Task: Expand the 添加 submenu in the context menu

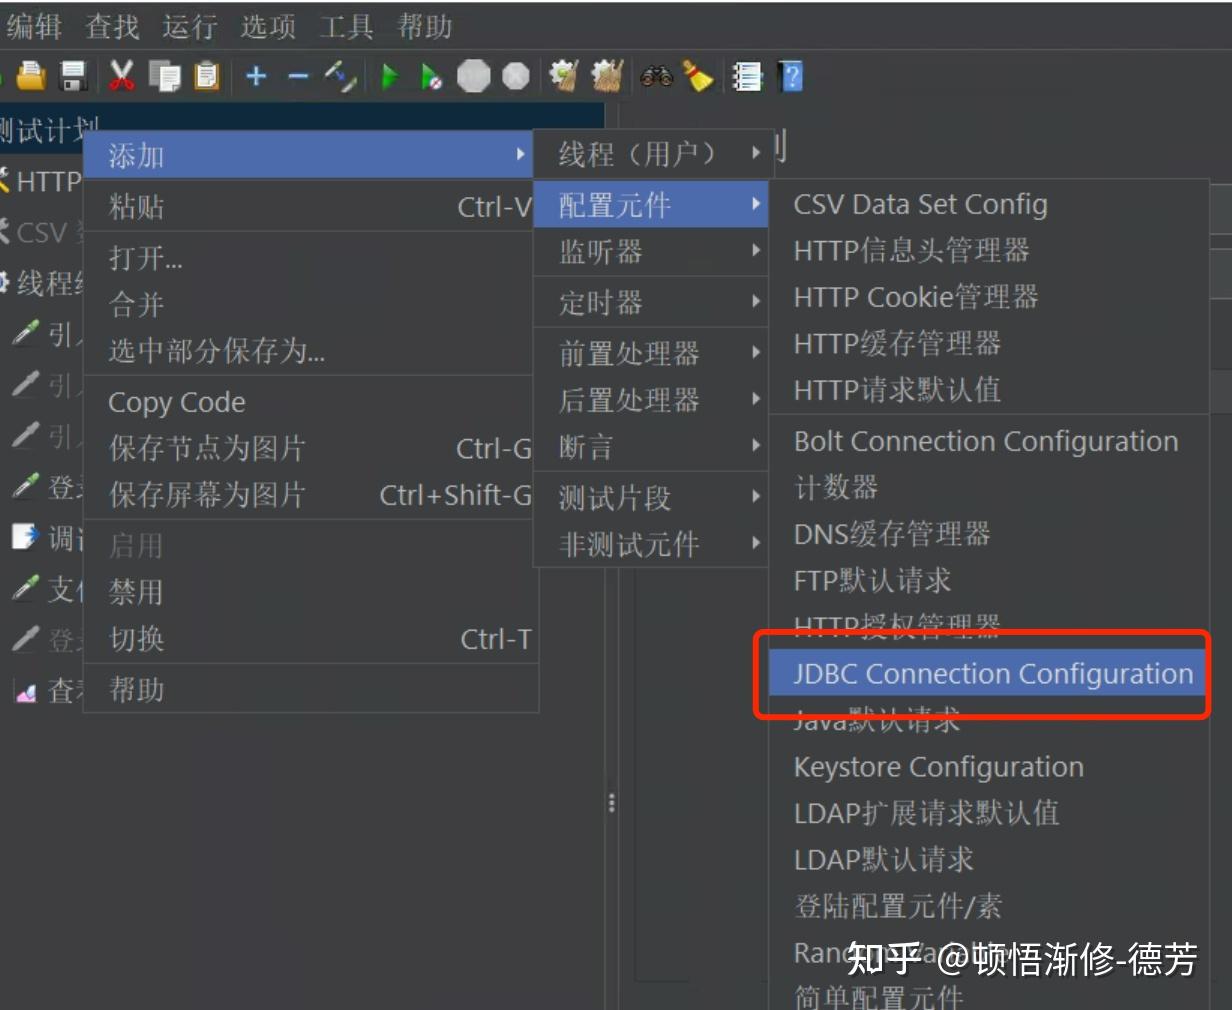Action: click(309, 155)
